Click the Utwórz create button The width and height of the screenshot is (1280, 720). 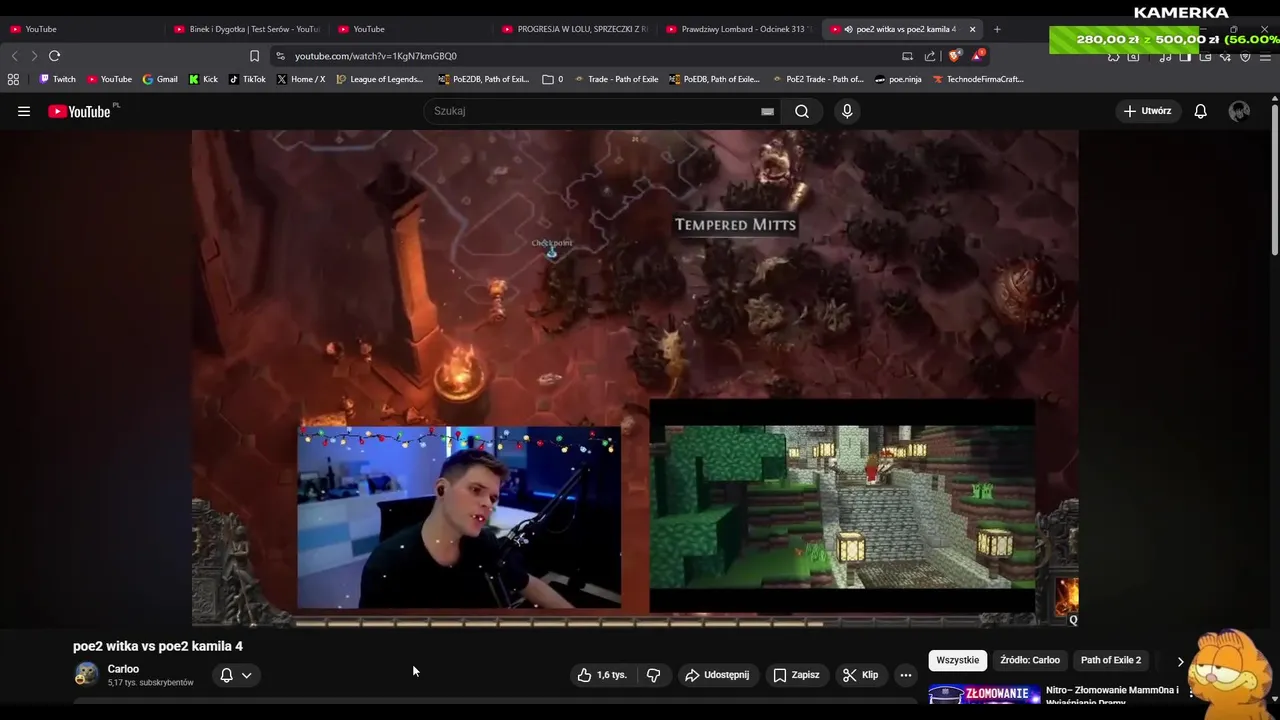[x=1147, y=111]
